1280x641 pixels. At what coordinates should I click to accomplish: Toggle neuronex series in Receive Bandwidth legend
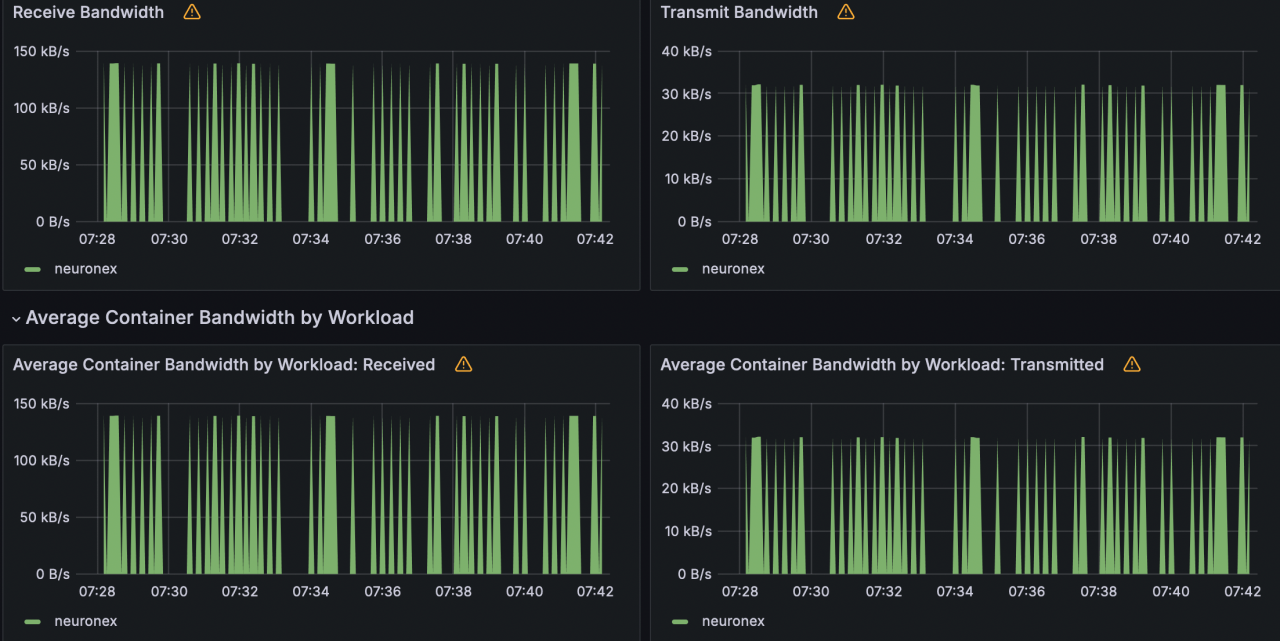coord(86,269)
